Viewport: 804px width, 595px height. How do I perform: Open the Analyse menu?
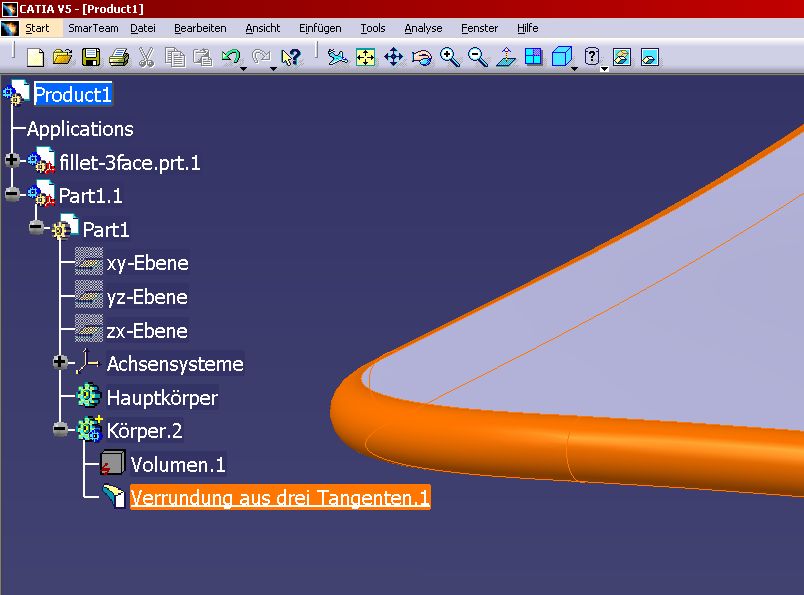pyautogui.click(x=423, y=28)
